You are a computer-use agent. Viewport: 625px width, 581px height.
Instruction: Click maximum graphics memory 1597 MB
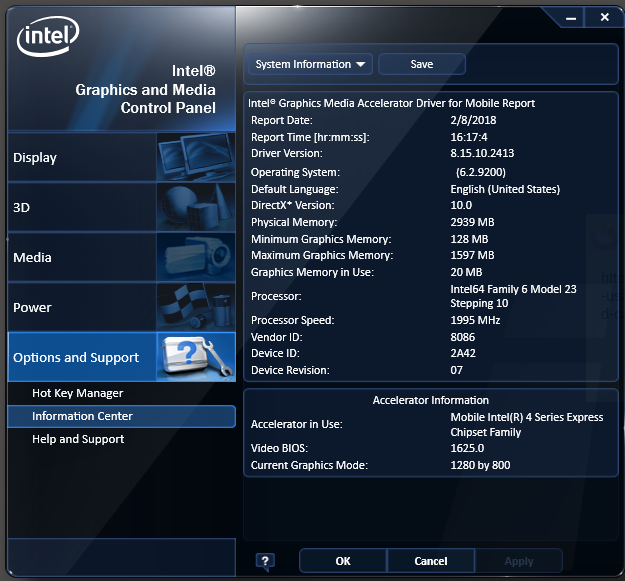click(x=472, y=255)
